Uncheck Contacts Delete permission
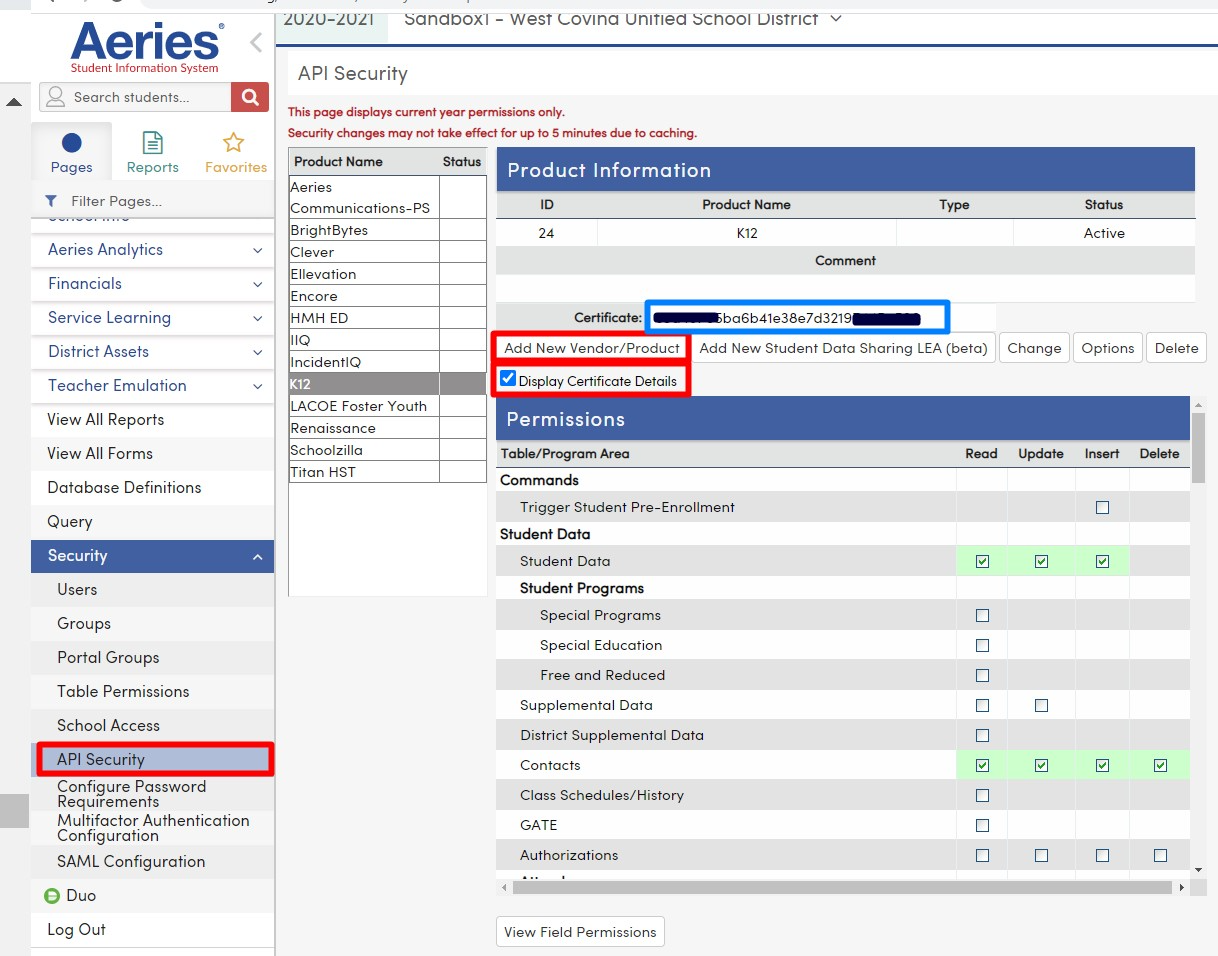Viewport: 1218px width, 956px height. coord(1160,765)
